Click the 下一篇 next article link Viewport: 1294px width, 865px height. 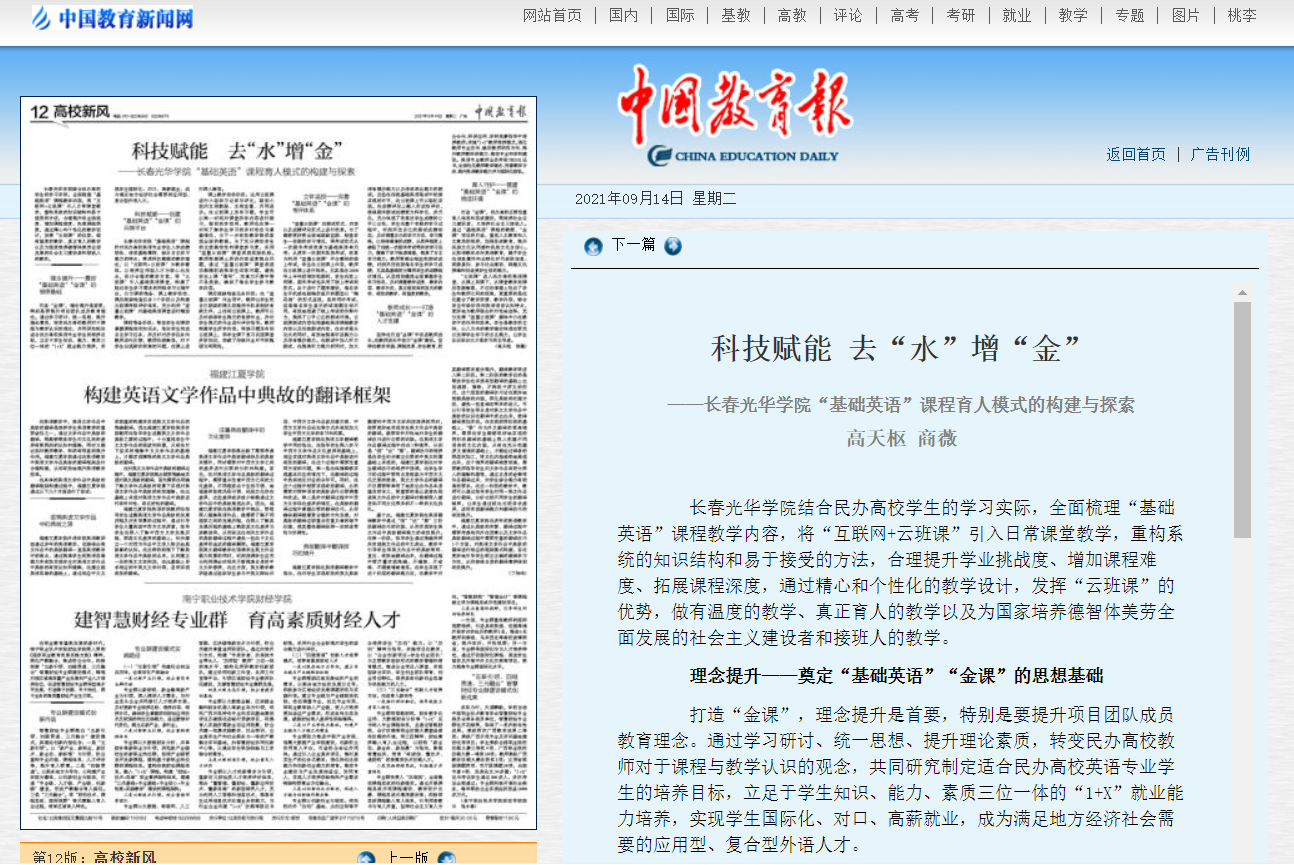[x=633, y=245]
